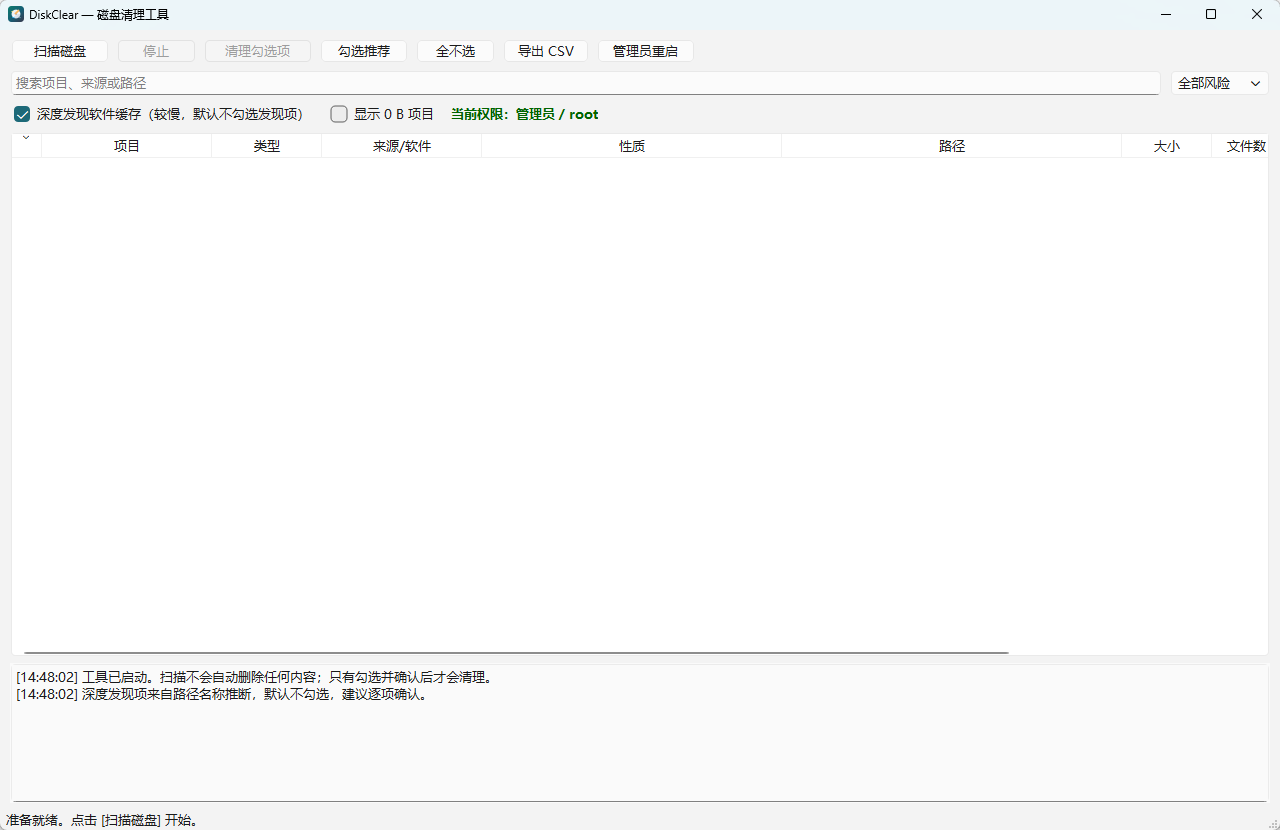This screenshot has width=1280, height=830.
Task: Click the first checkbox column header
Action: coord(27,146)
